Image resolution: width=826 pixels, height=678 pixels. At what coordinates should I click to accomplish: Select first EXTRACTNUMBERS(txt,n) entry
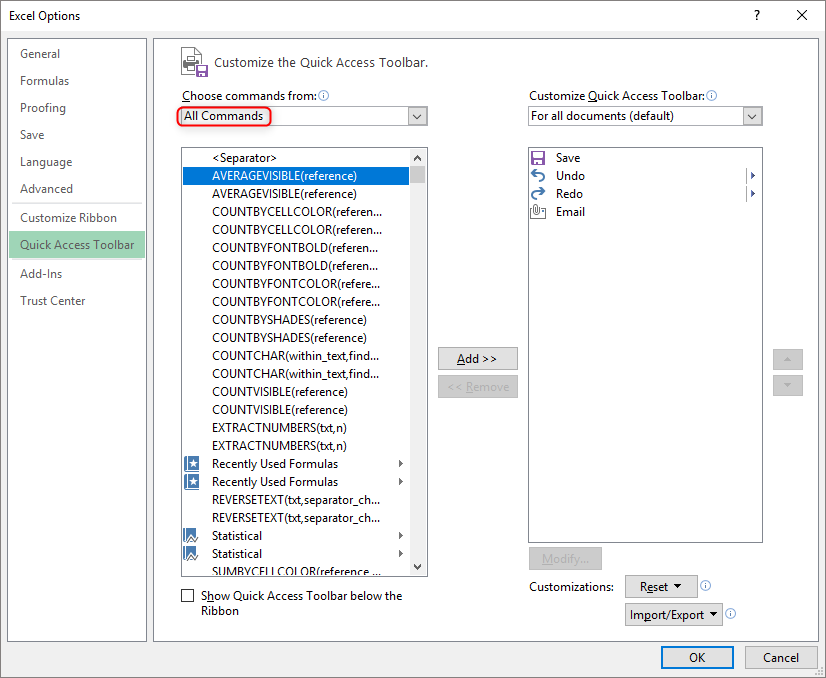296,428
